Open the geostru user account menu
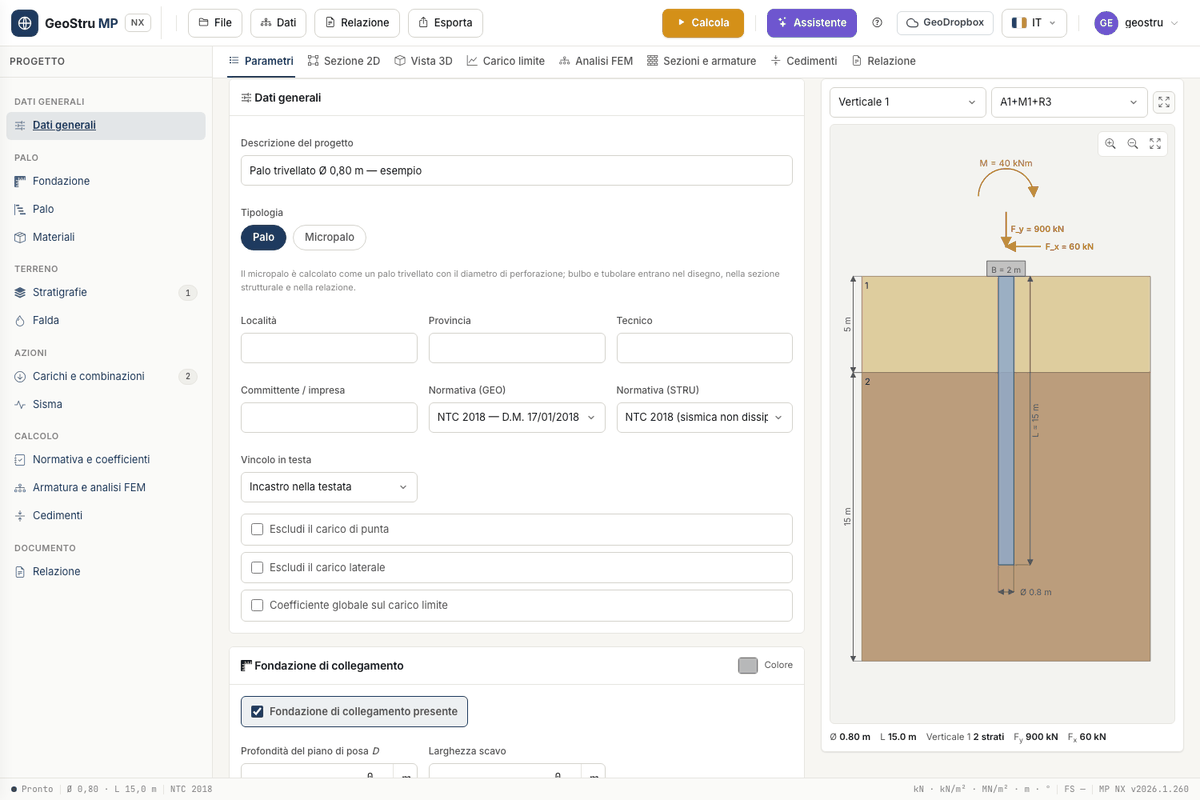The height and width of the screenshot is (800, 1200). click(1137, 23)
